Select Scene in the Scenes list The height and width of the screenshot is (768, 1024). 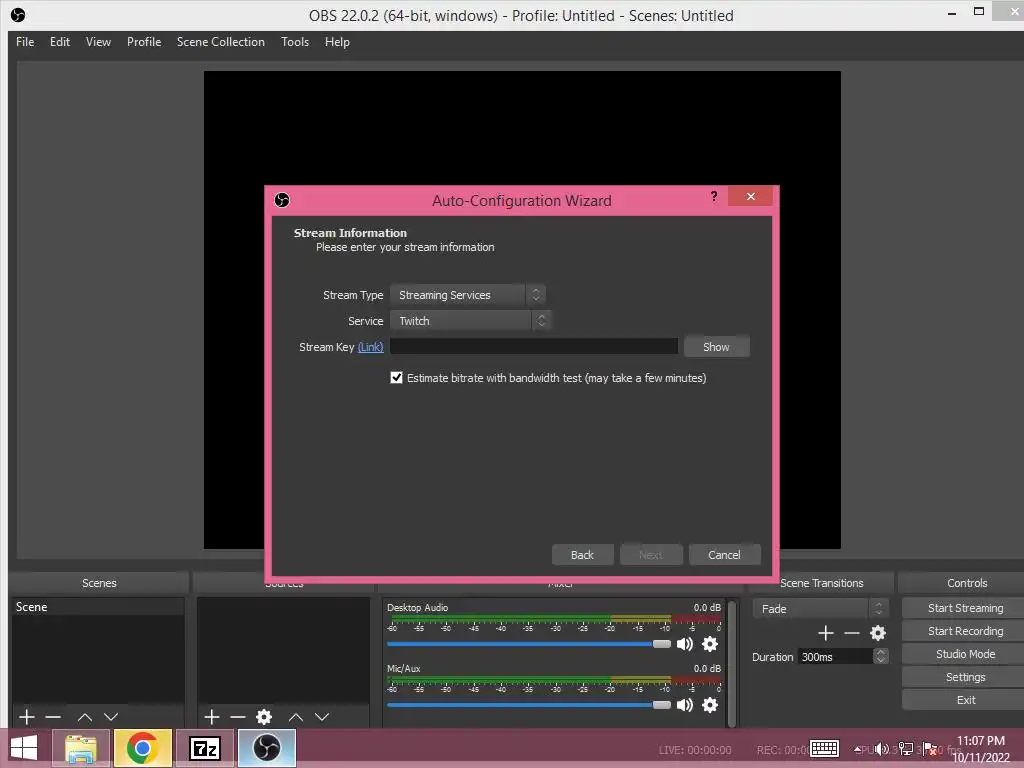pyautogui.click(x=98, y=607)
